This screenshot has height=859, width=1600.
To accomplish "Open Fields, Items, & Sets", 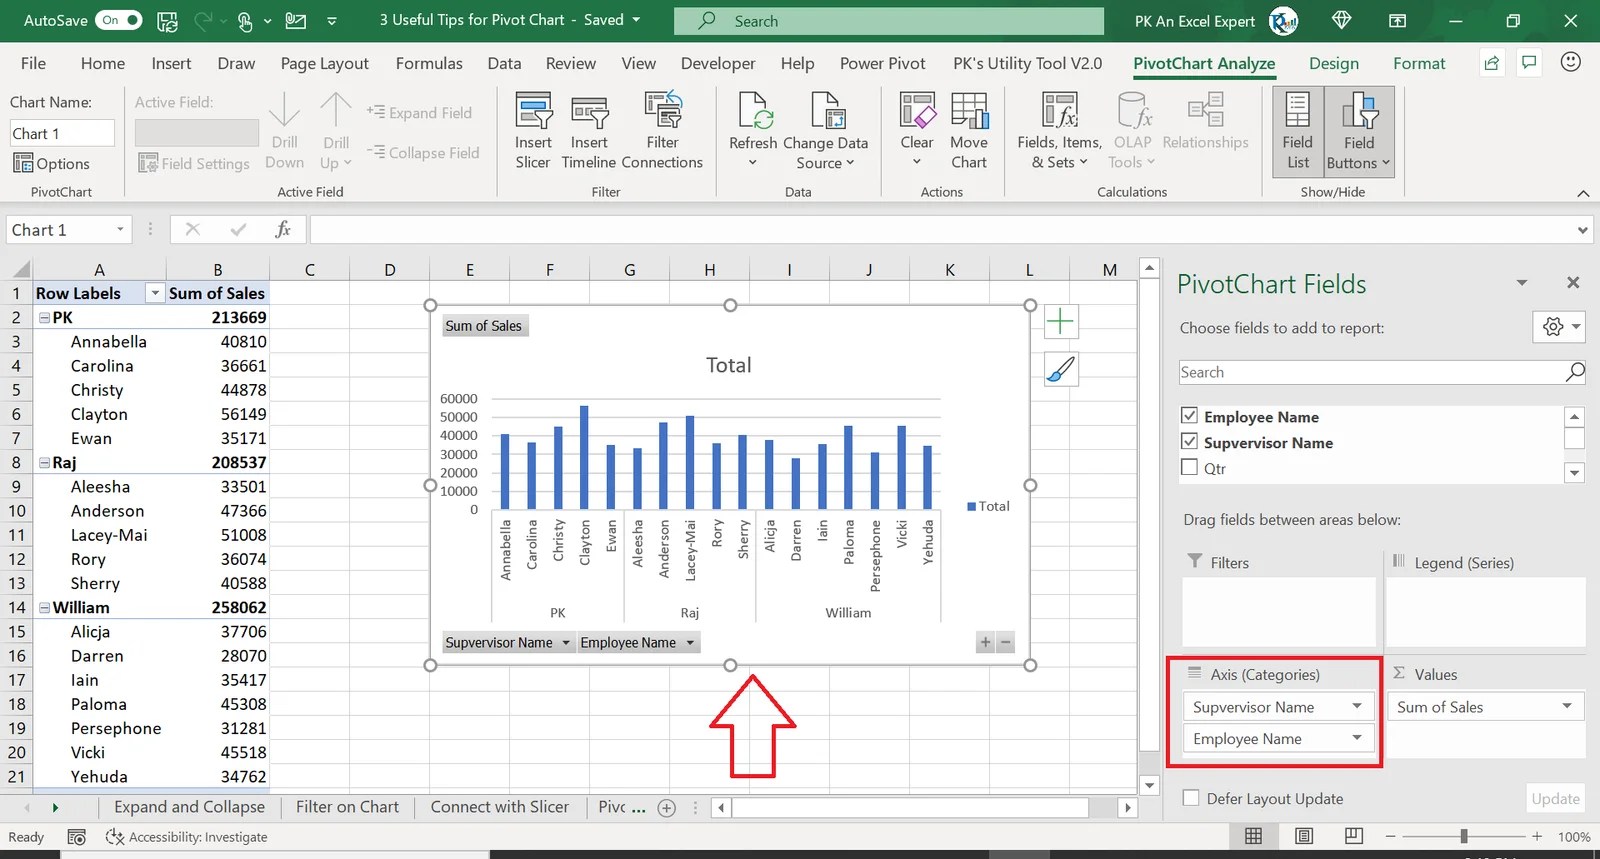I will (1059, 130).
